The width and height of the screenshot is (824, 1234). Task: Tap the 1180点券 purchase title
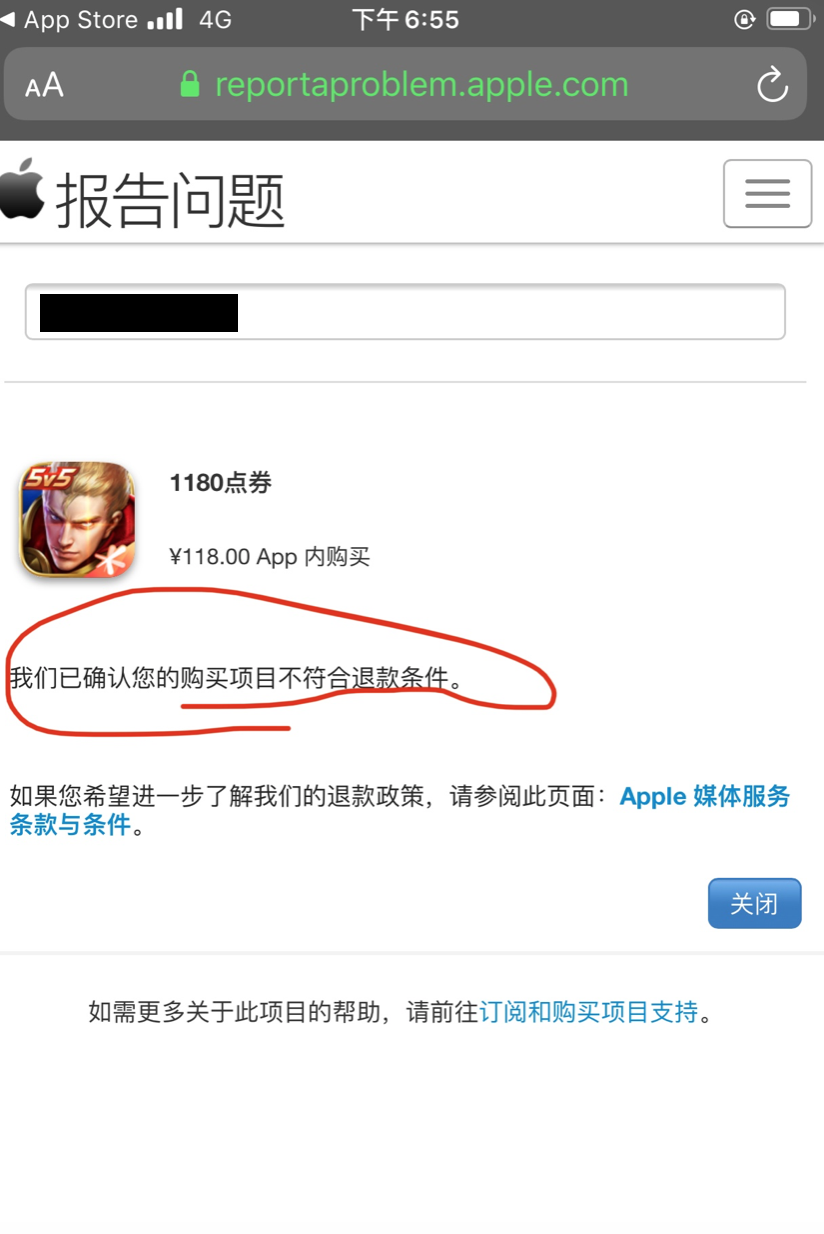(x=221, y=483)
